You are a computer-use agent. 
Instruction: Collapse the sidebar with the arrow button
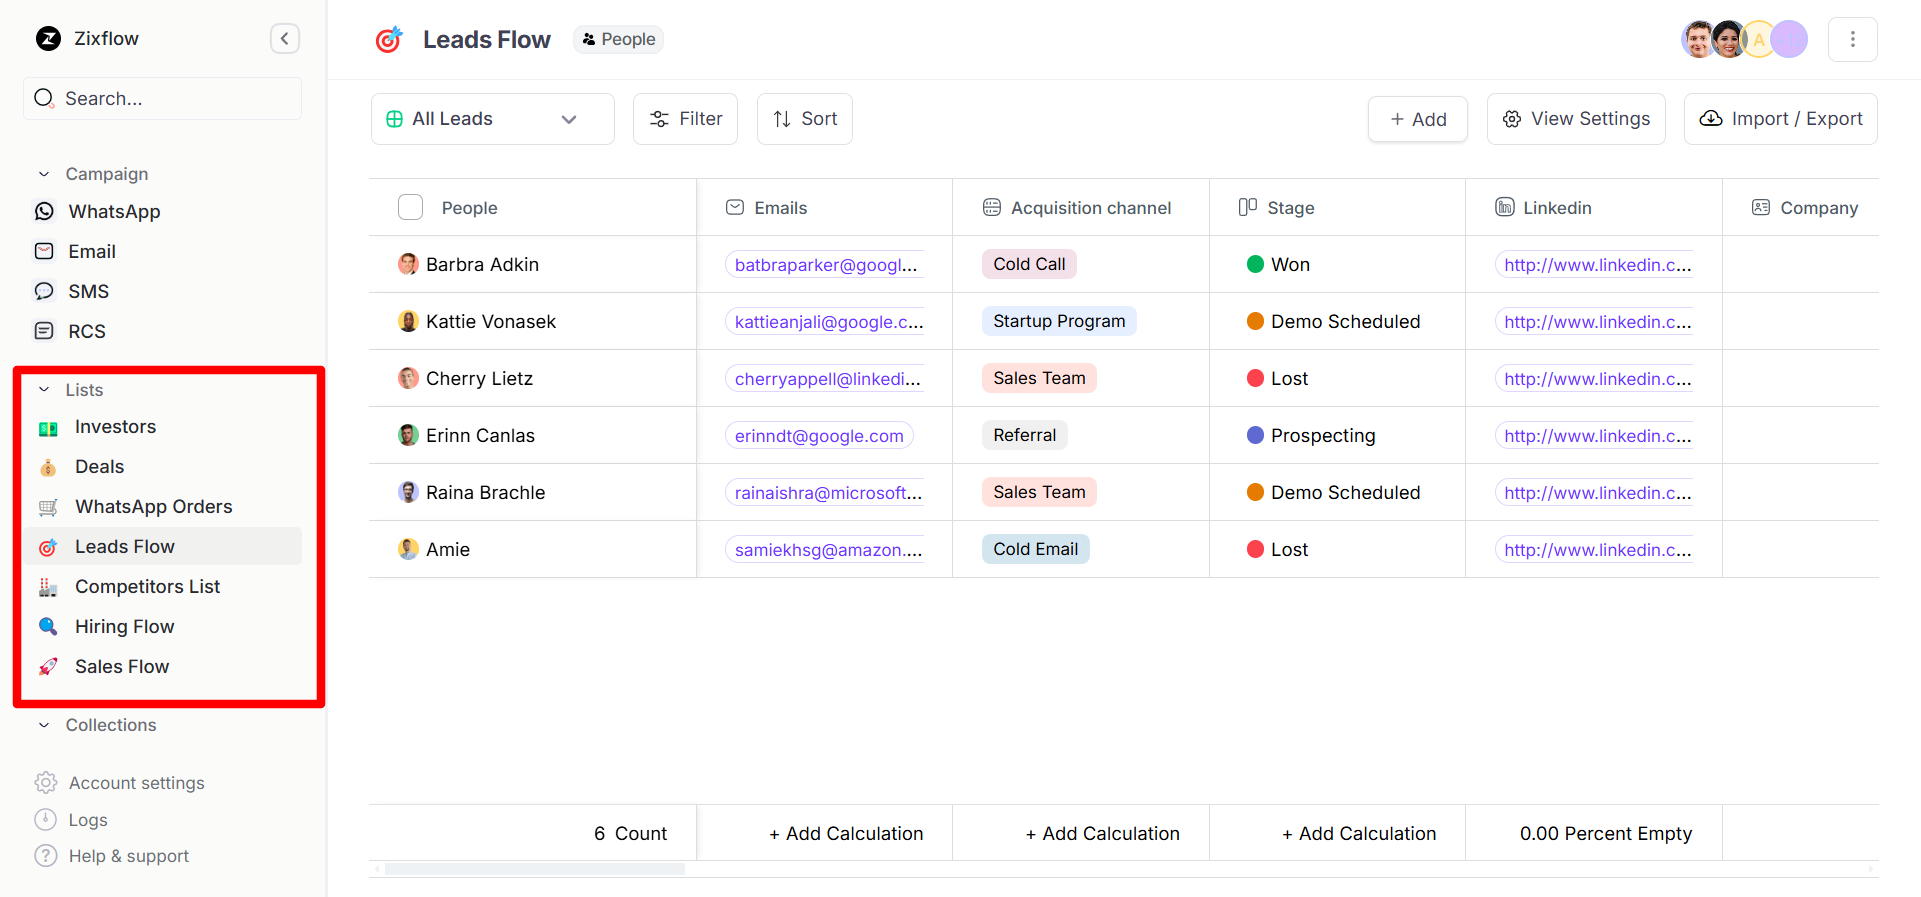[x=285, y=39]
